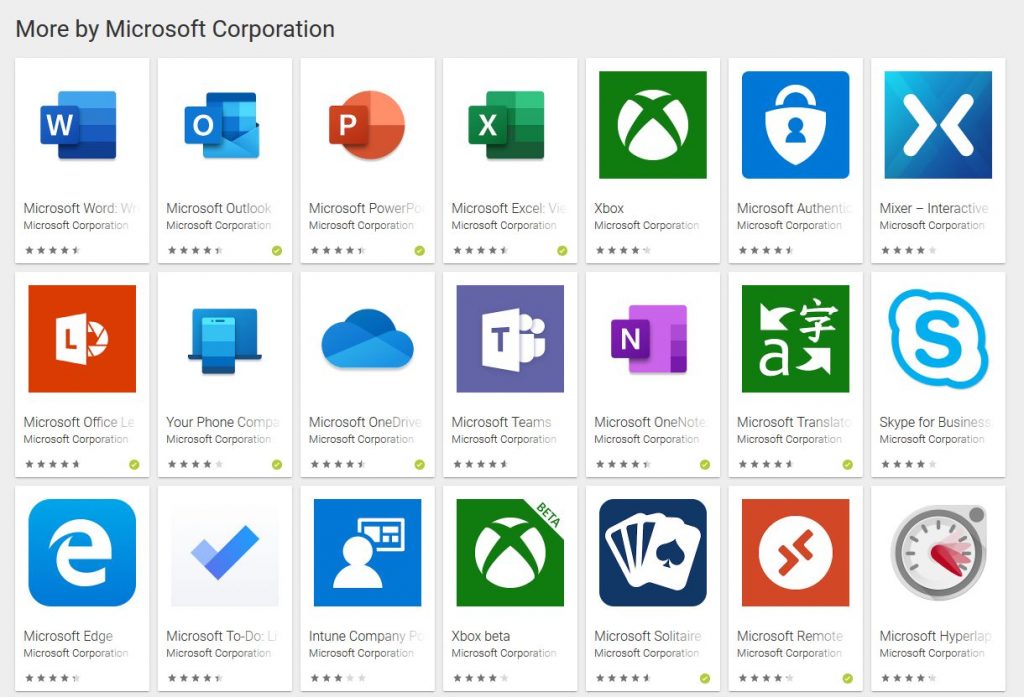Open the Microsoft Hyperlapse gauge icon

coord(938,553)
